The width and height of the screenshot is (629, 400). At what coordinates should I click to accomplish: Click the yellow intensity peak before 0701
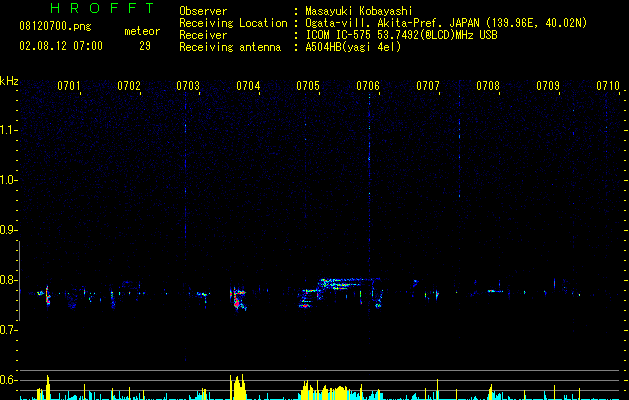47,387
